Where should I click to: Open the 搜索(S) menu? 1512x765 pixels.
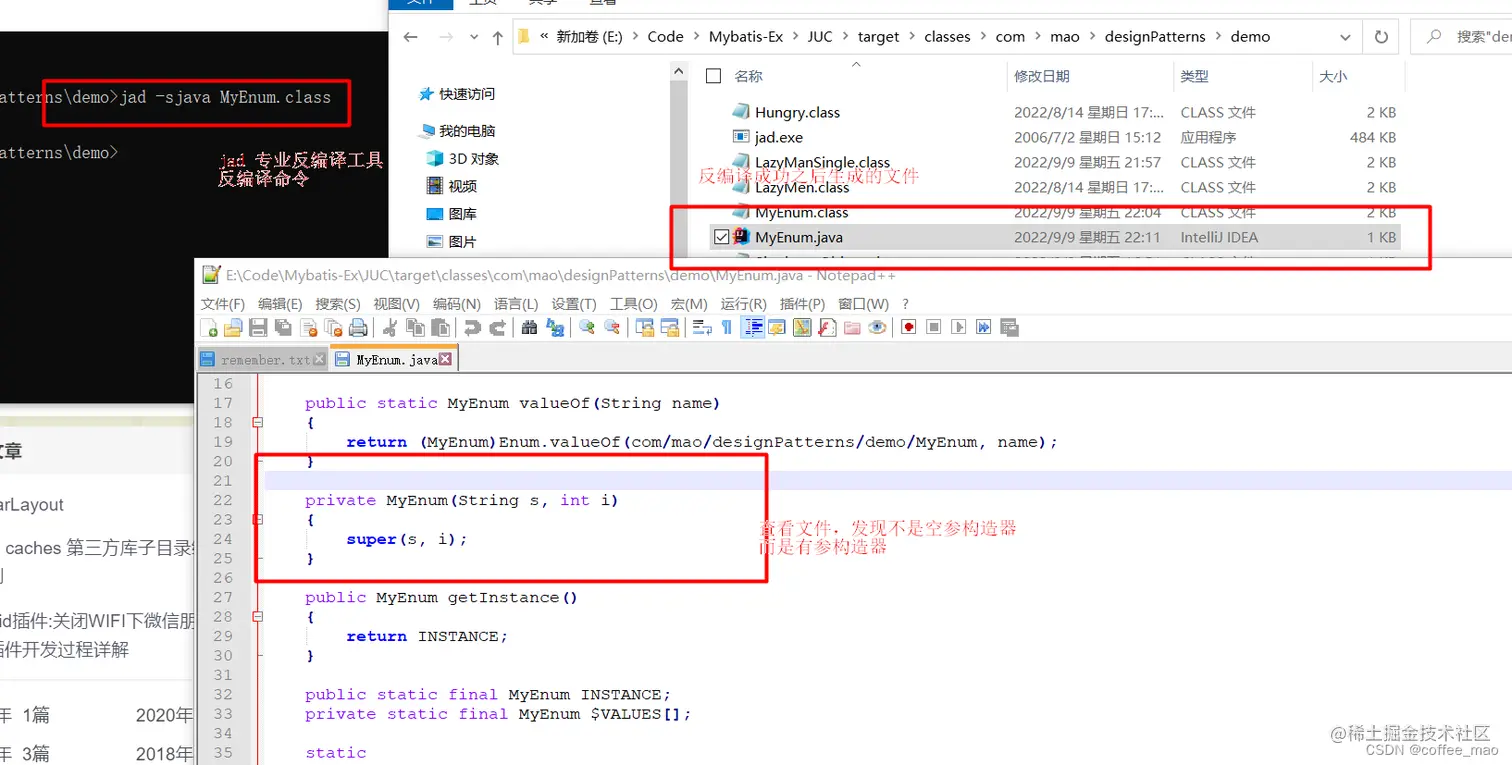coord(337,304)
